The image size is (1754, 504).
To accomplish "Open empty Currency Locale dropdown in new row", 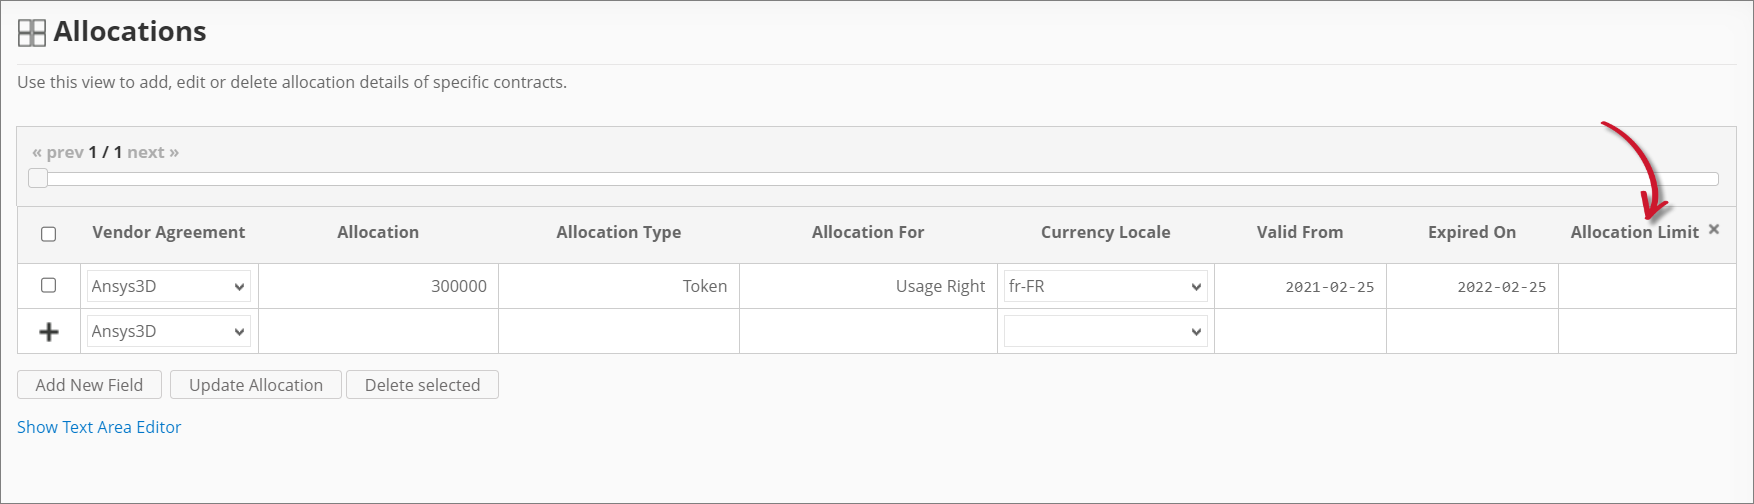I will (x=1105, y=332).
